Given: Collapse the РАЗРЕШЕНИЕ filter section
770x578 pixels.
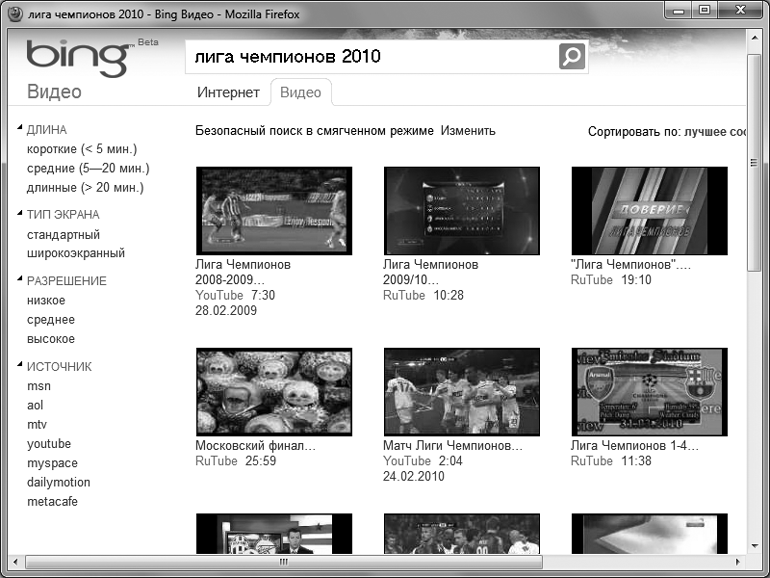Looking at the screenshot, I should coord(20,280).
